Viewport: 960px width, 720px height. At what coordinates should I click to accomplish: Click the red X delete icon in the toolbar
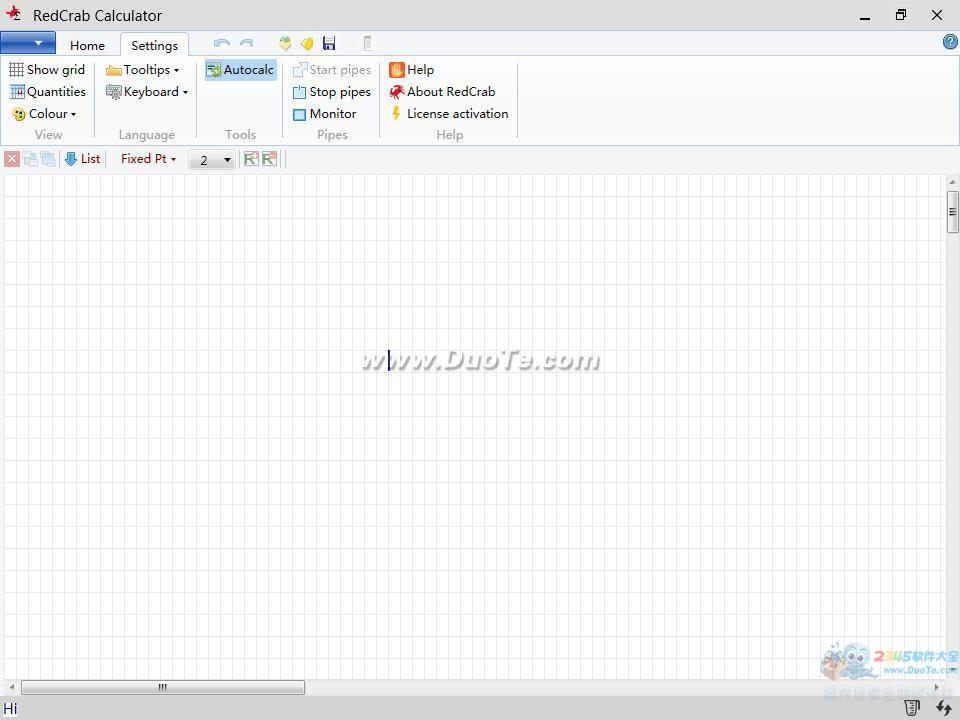click(12, 159)
